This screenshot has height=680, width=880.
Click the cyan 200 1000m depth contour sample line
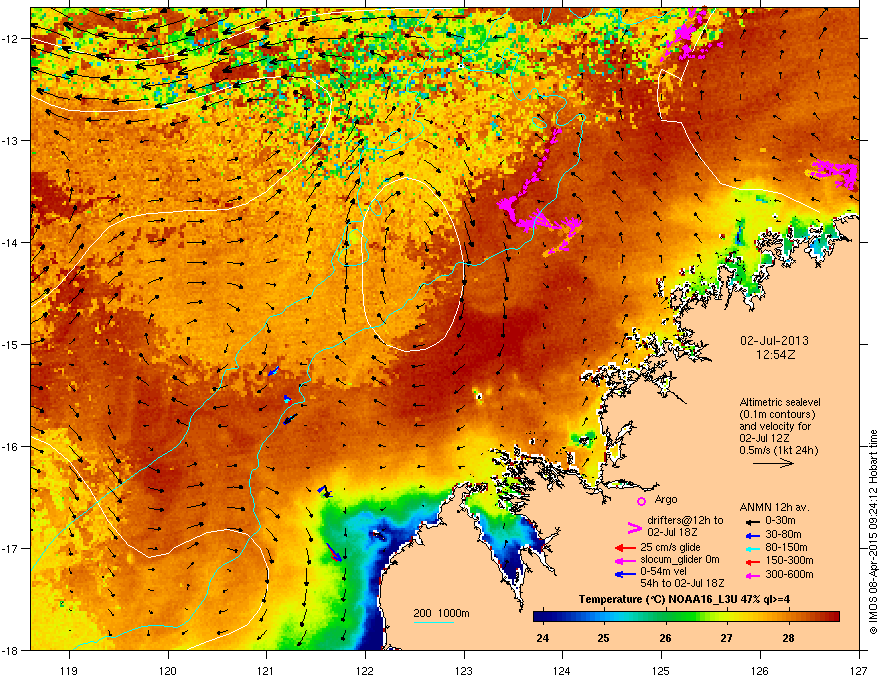(434, 622)
